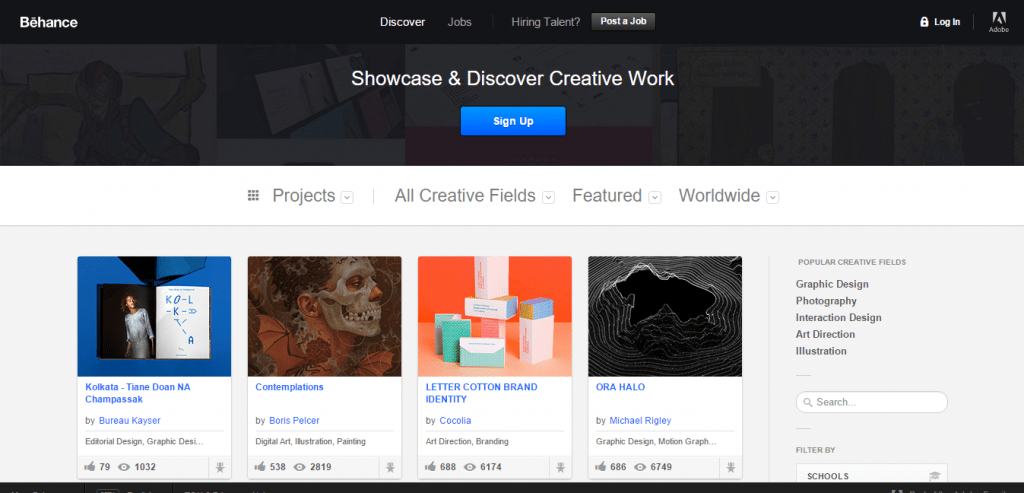The height and width of the screenshot is (493, 1024).
Task: Visit Michael Rigley's profile
Action: coord(640,421)
